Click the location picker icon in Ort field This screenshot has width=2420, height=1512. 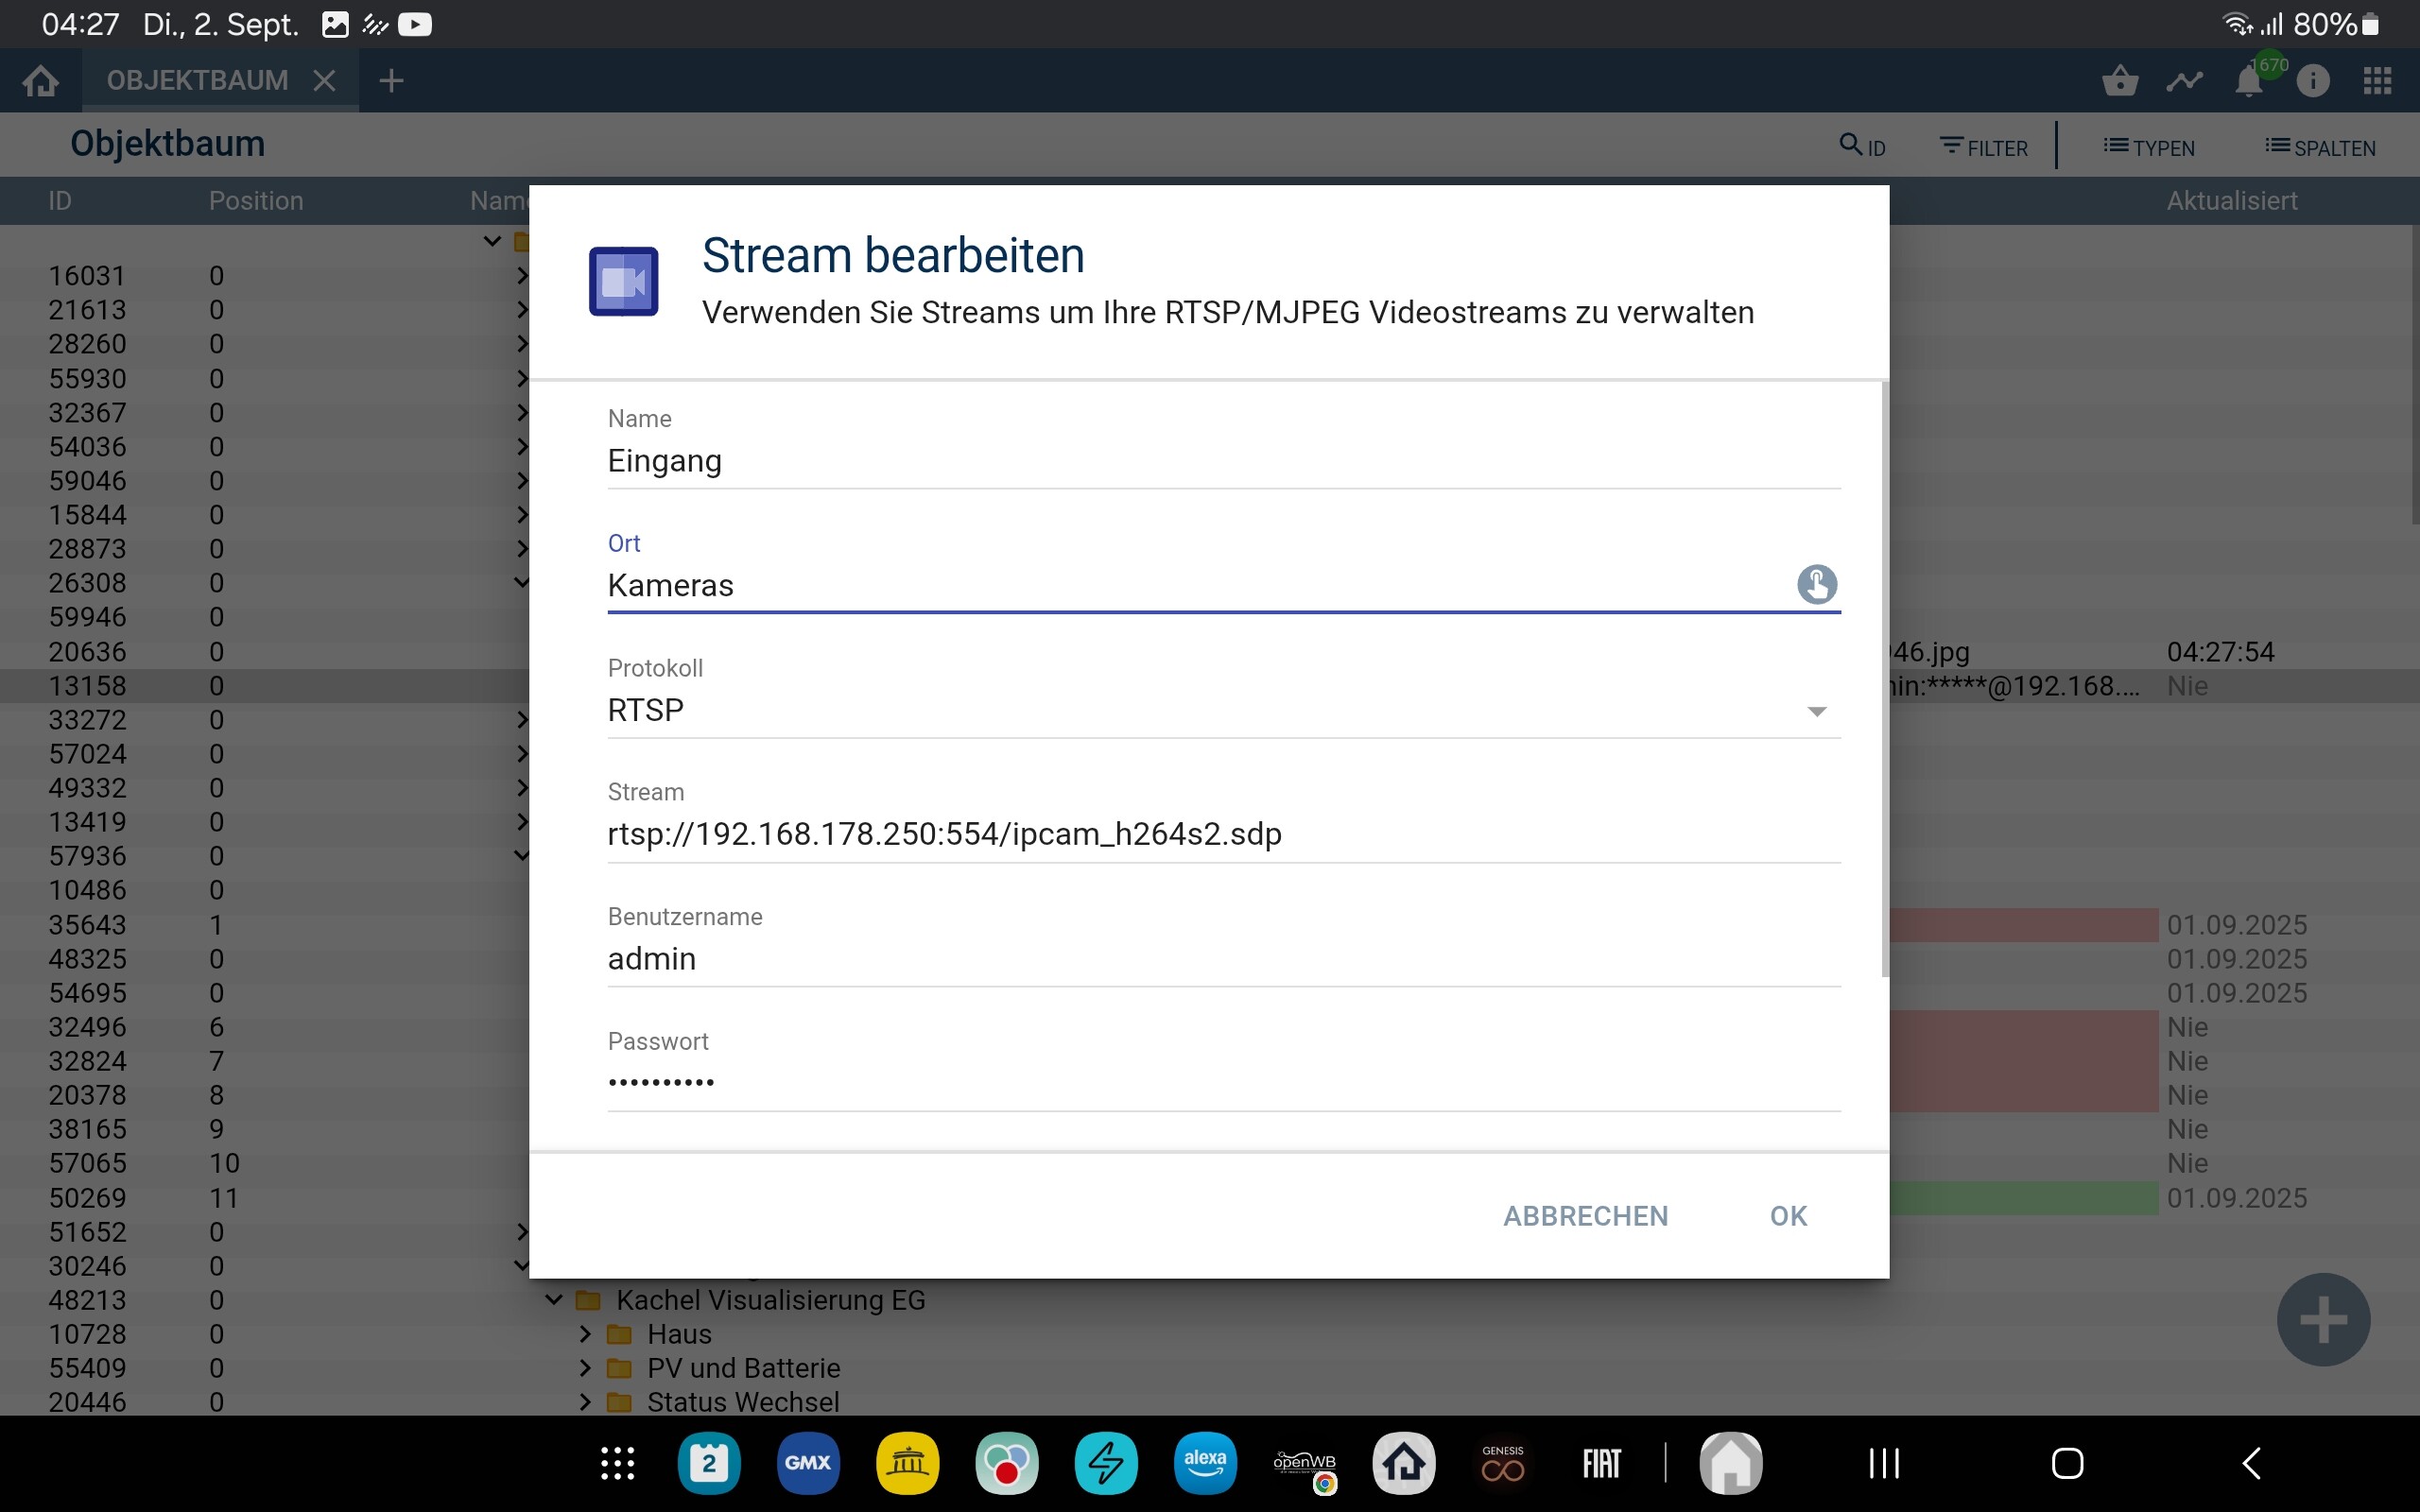pyautogui.click(x=1816, y=584)
